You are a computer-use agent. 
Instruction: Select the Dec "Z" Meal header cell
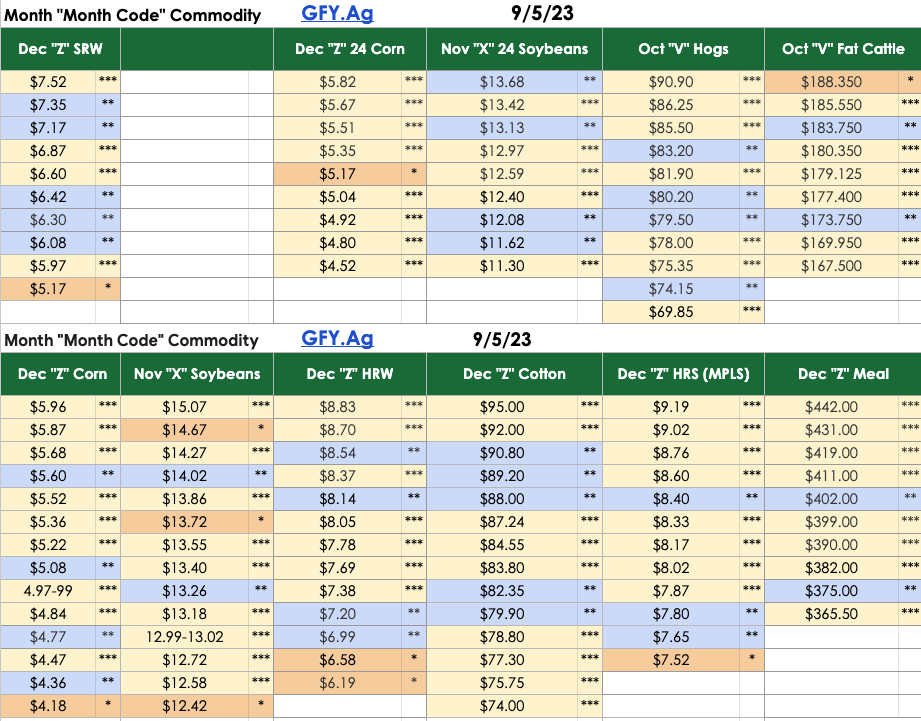pyautogui.click(x=843, y=374)
